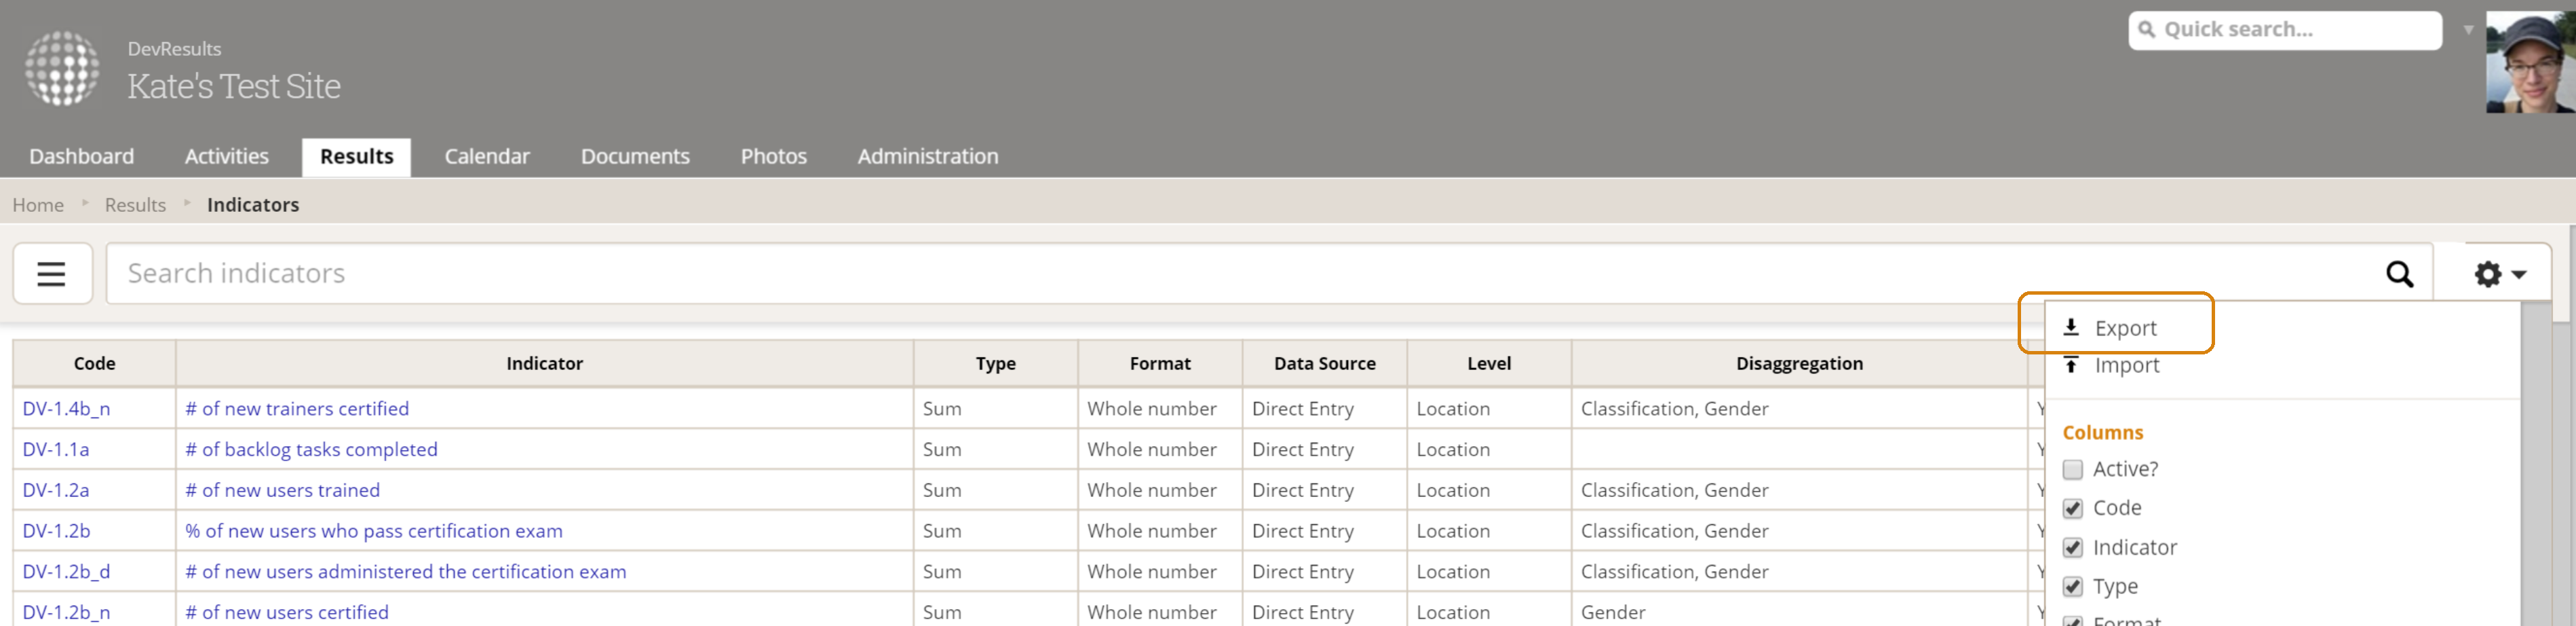Viewport: 2576px width, 626px height.
Task: Open the user profile photo
Action: pyautogui.click(x=2530, y=62)
